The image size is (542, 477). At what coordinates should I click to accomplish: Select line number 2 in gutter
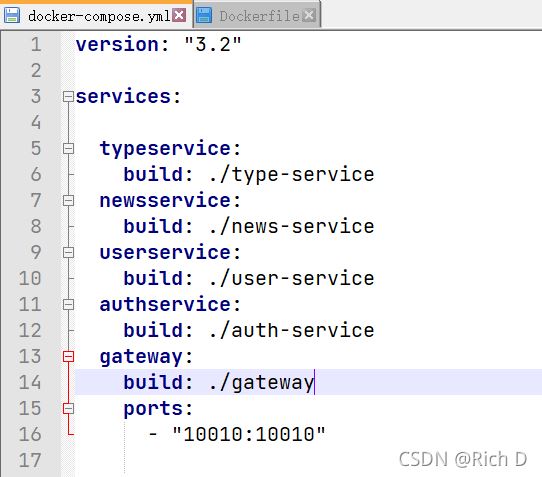36,71
